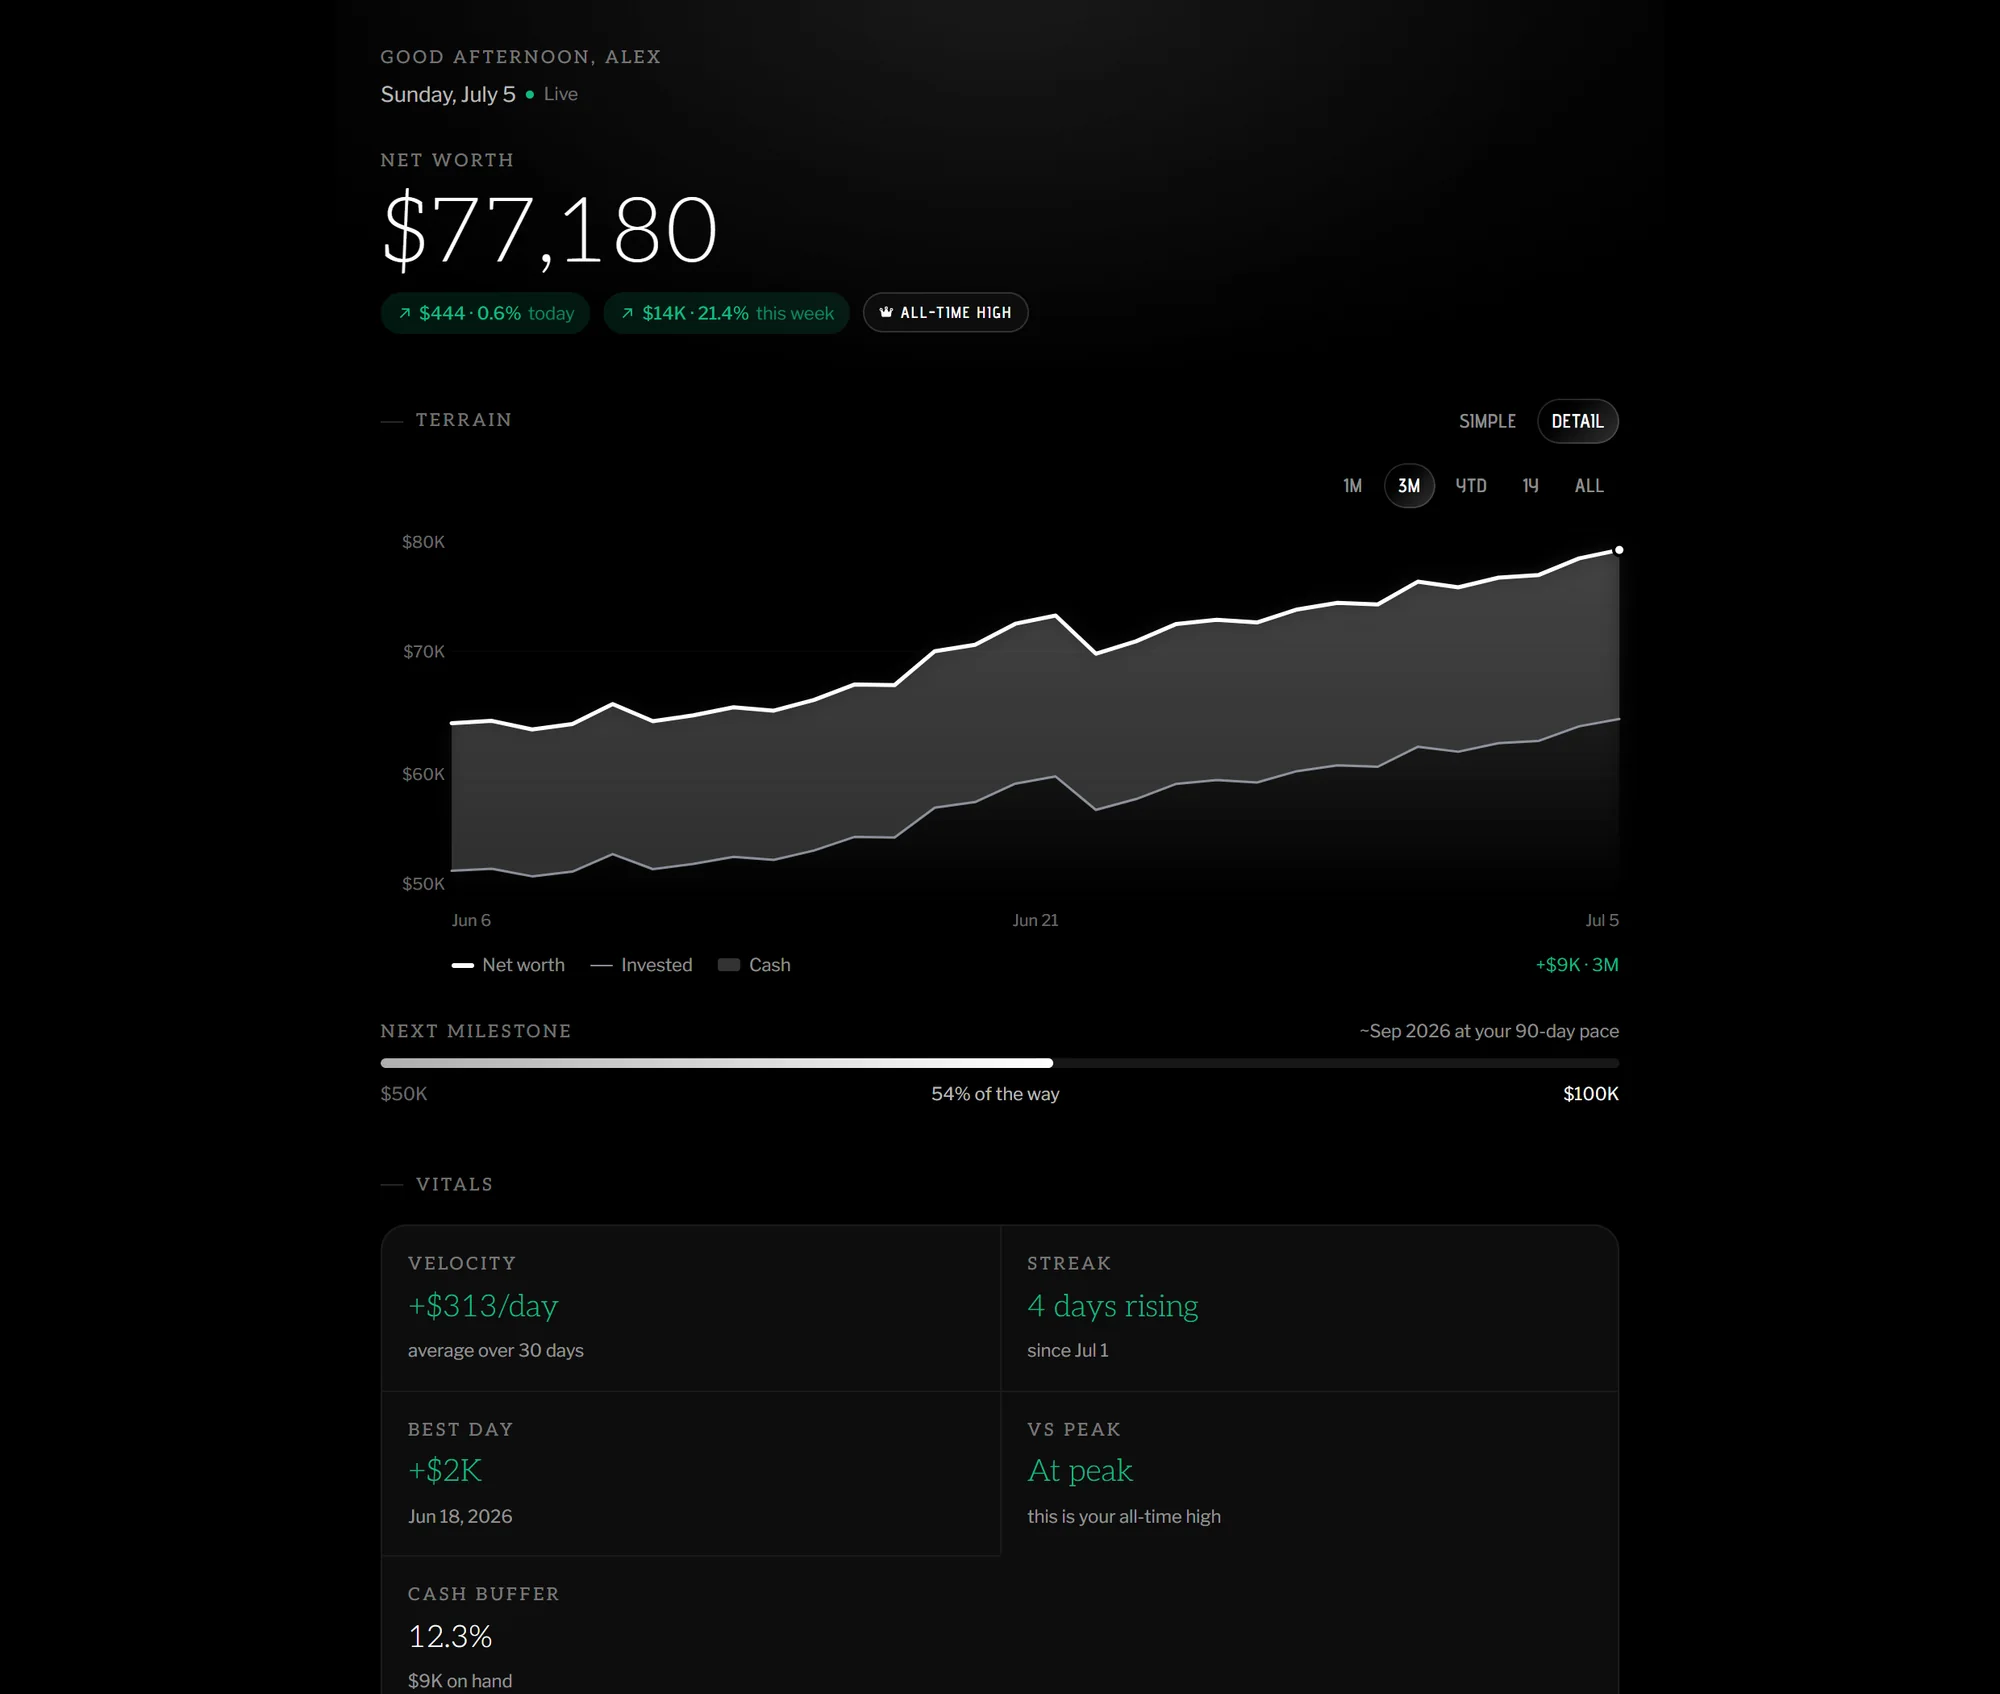
Task: Click the 54% of the way text
Action: point(995,1094)
